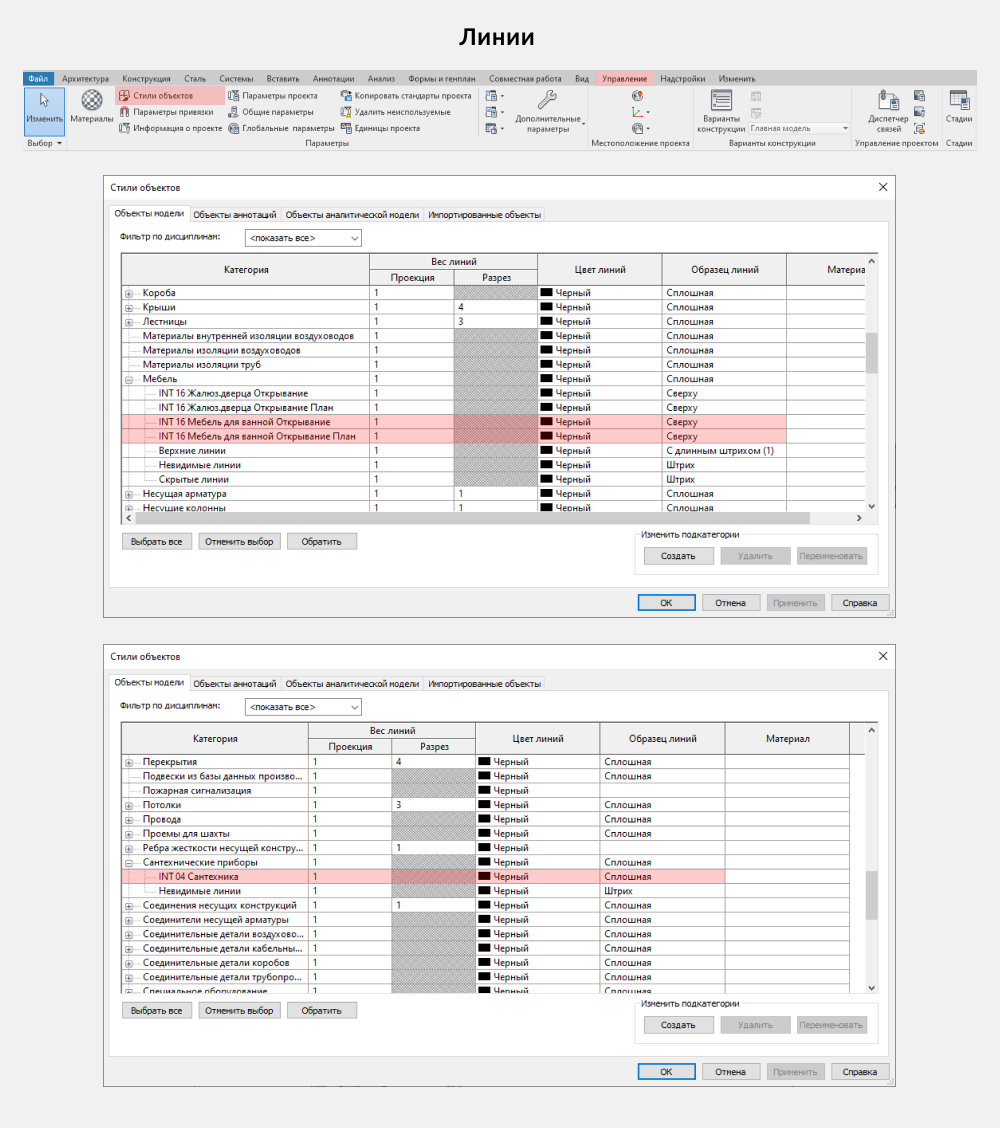Expand the Лестницы category

pyautogui.click(x=129, y=322)
